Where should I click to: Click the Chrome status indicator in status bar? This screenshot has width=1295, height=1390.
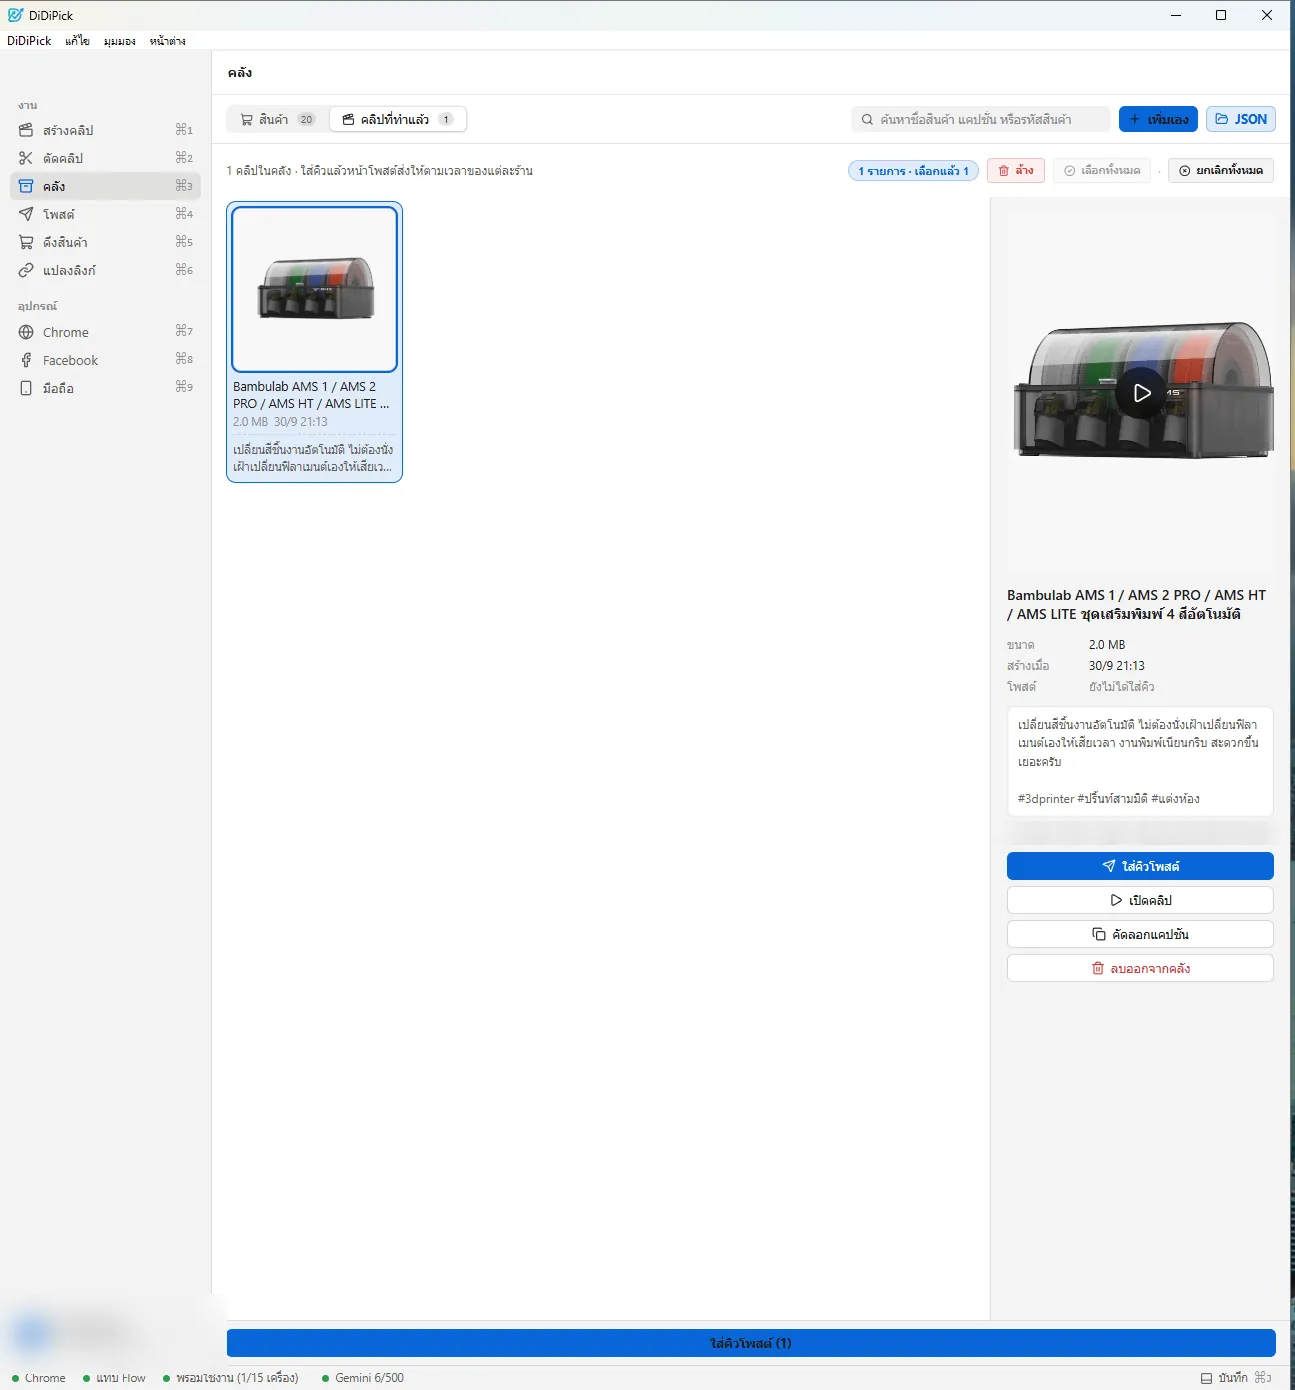coord(39,1378)
